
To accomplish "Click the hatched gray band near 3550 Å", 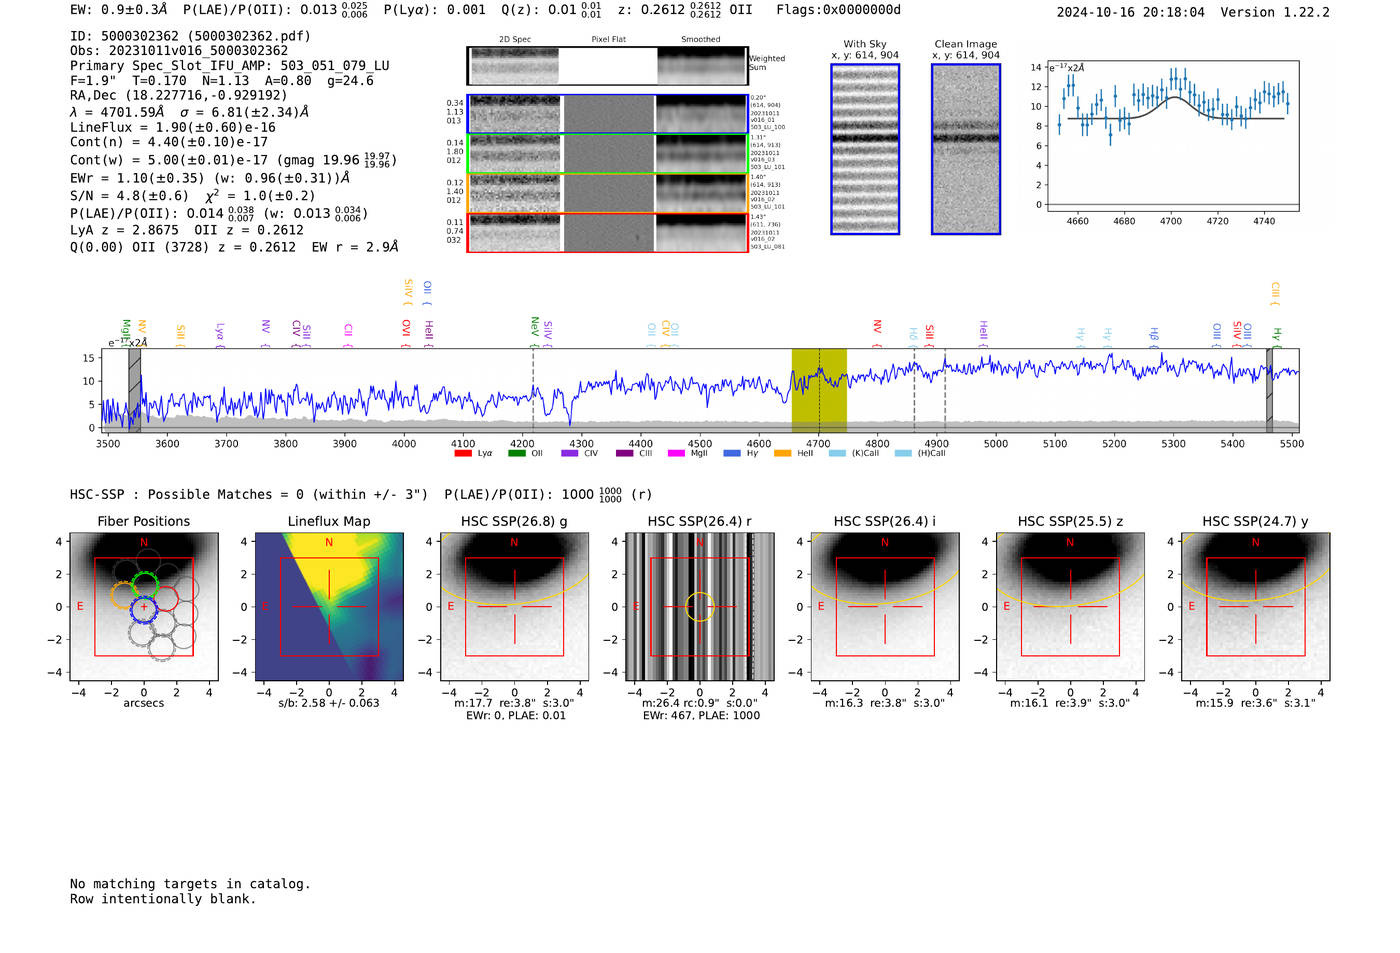I will [x=134, y=390].
